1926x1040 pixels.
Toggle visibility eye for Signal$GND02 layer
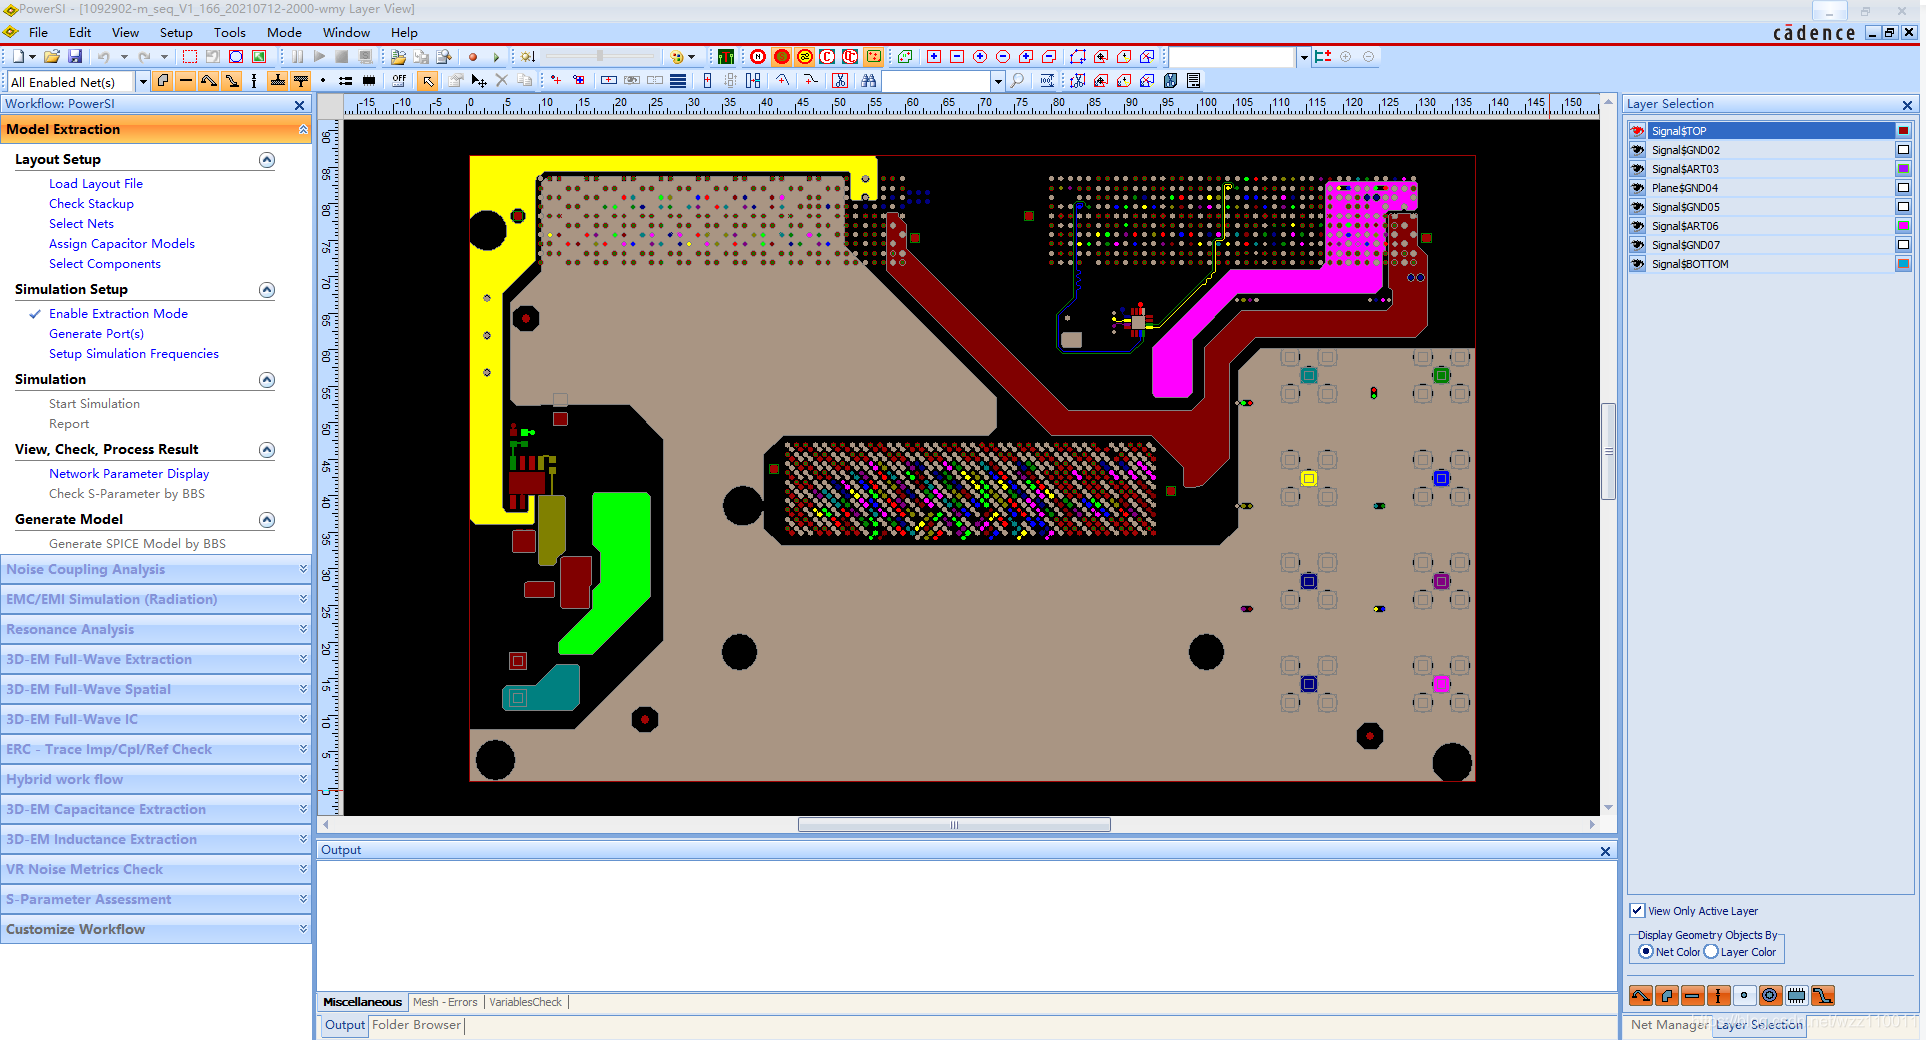click(1637, 150)
